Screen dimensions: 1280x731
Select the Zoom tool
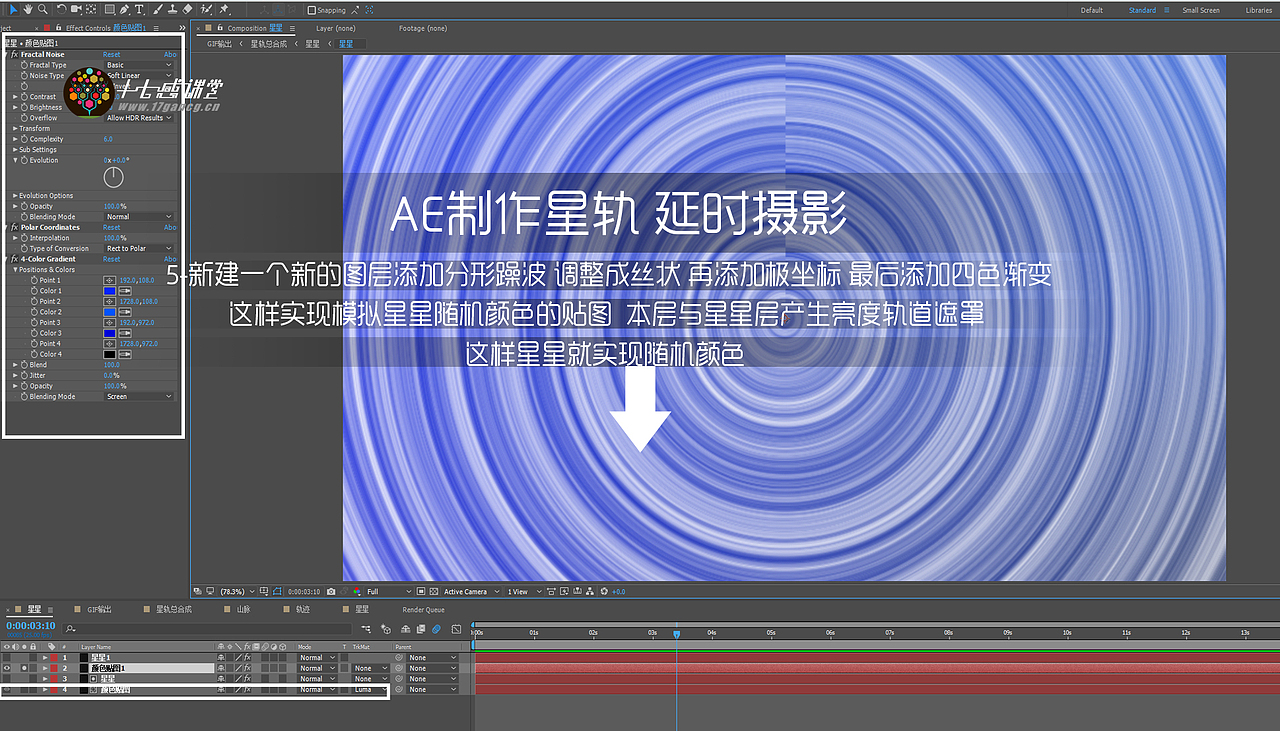42,8
